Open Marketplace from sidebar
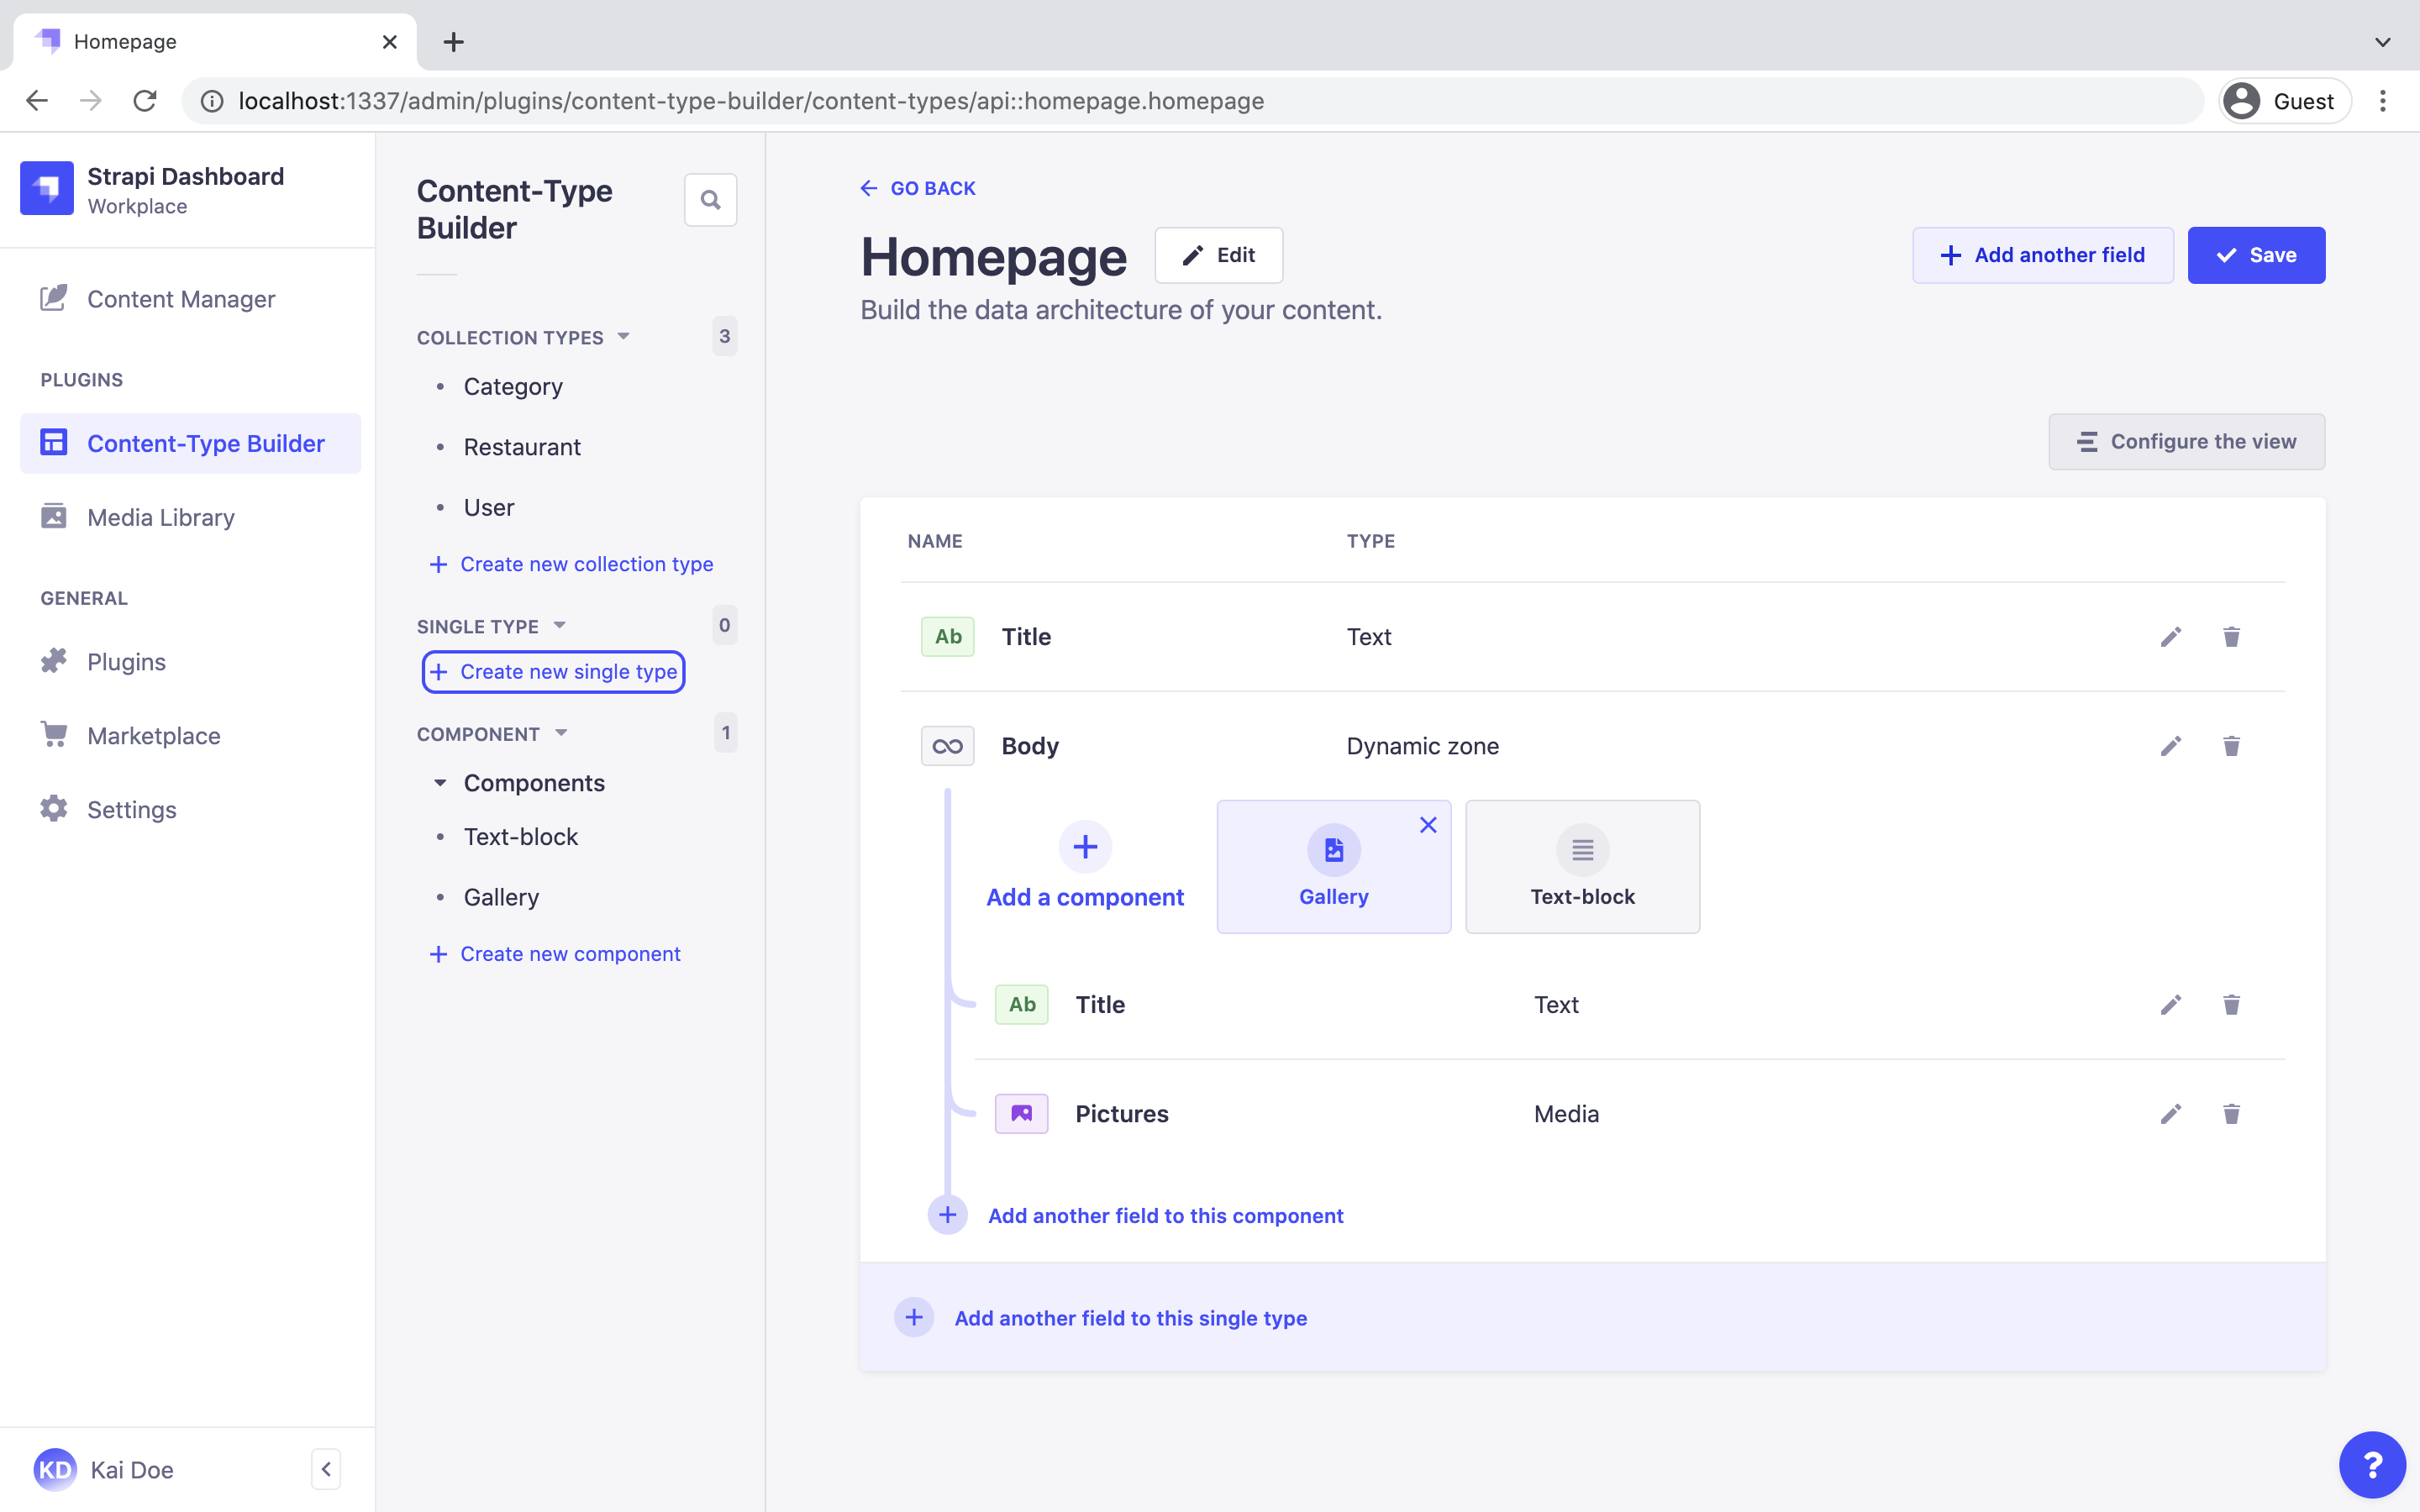Viewport: 2420px width, 1512px height. coord(153,733)
